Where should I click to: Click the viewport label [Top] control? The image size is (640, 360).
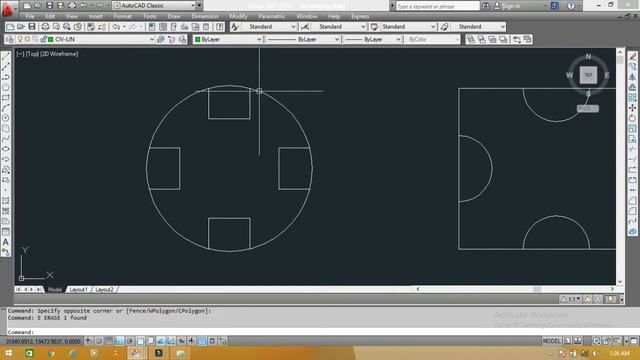32,54
